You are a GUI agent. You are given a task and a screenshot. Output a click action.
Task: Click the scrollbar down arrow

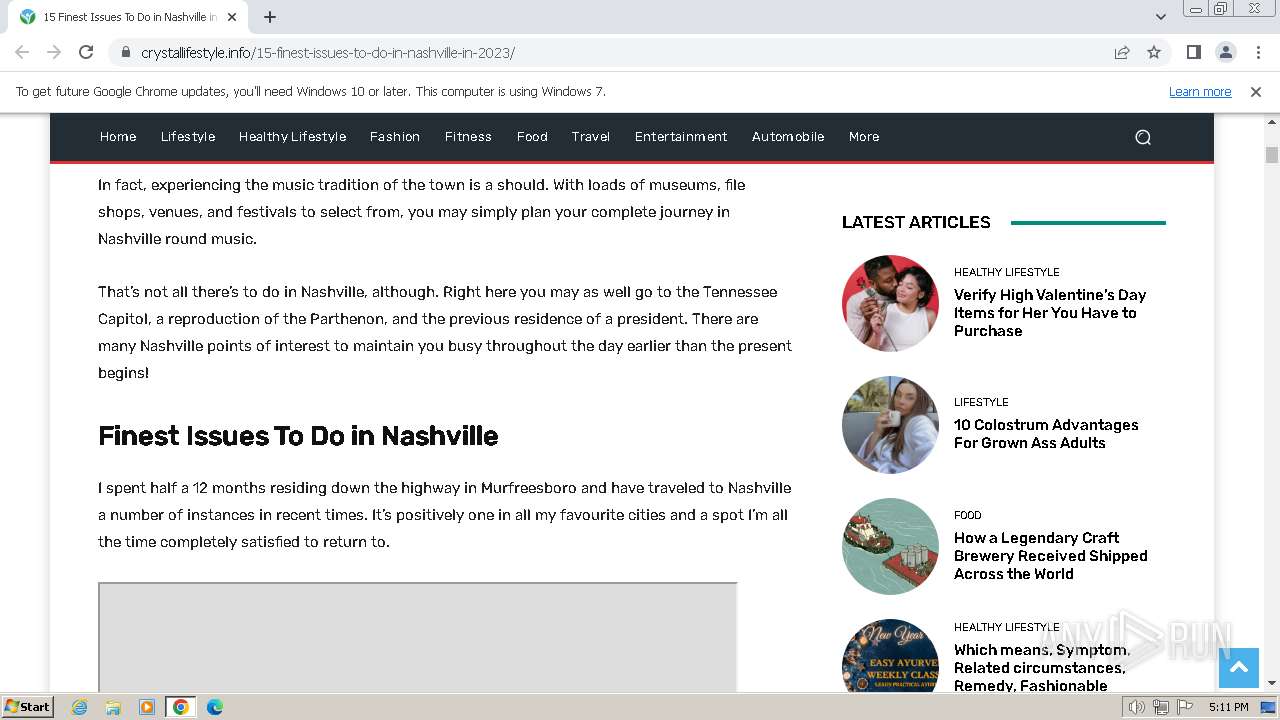point(1272,683)
